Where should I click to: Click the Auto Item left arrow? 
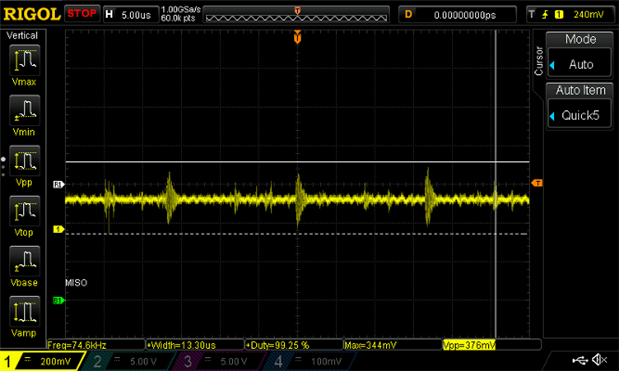click(552, 116)
